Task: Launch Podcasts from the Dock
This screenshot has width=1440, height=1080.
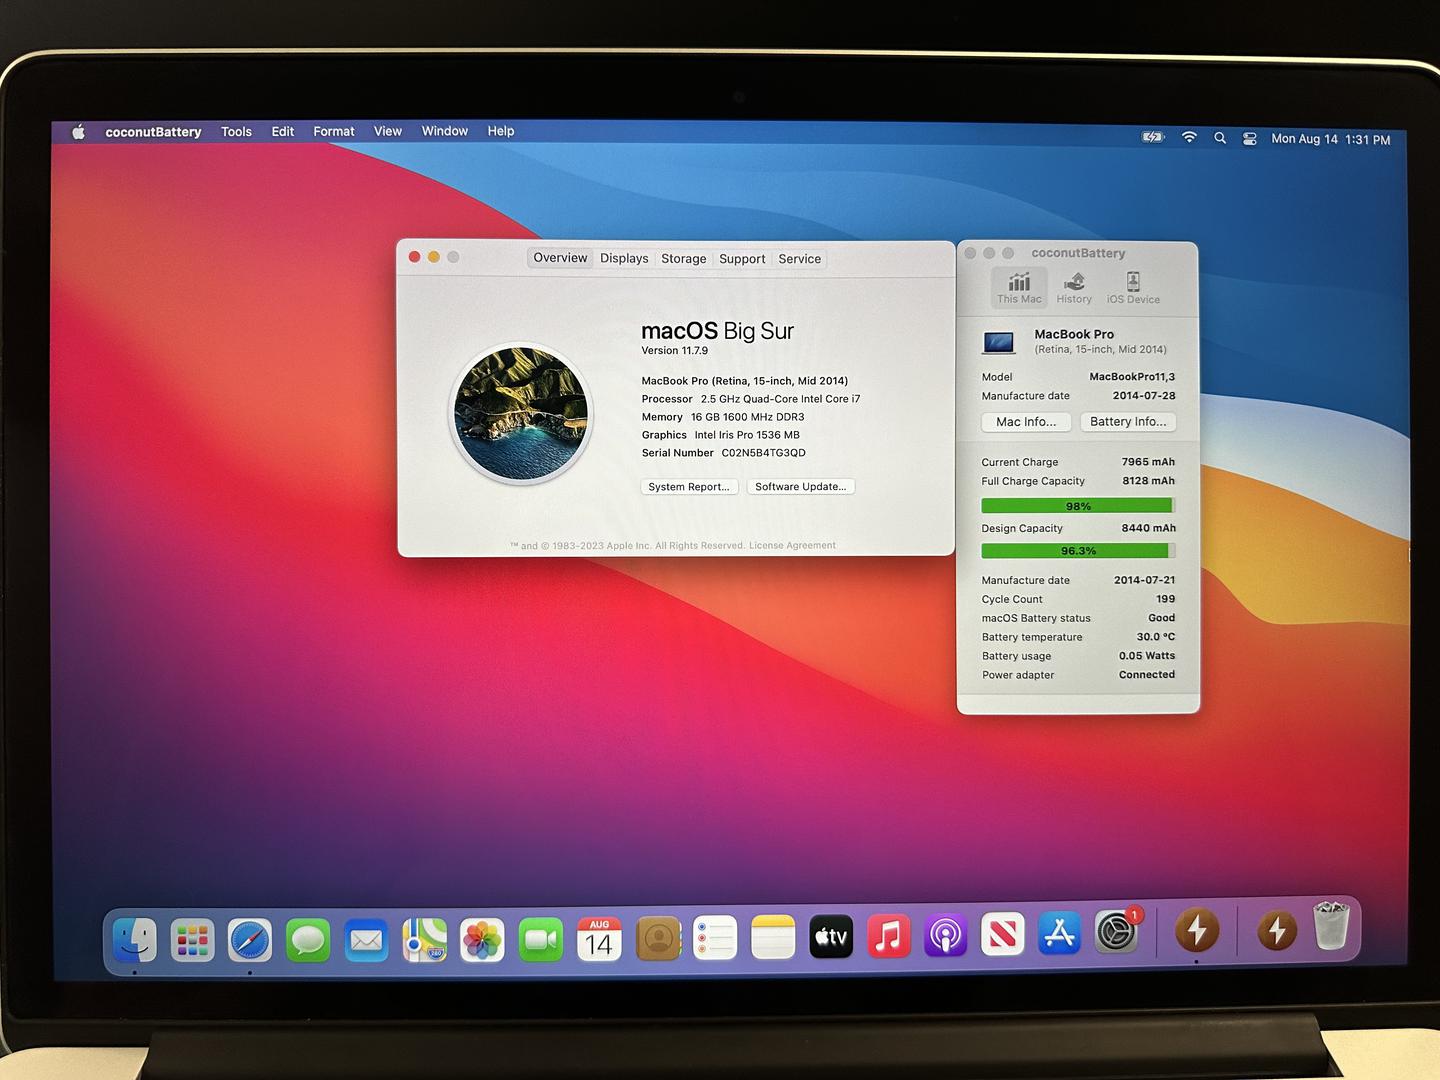Action: [x=946, y=936]
